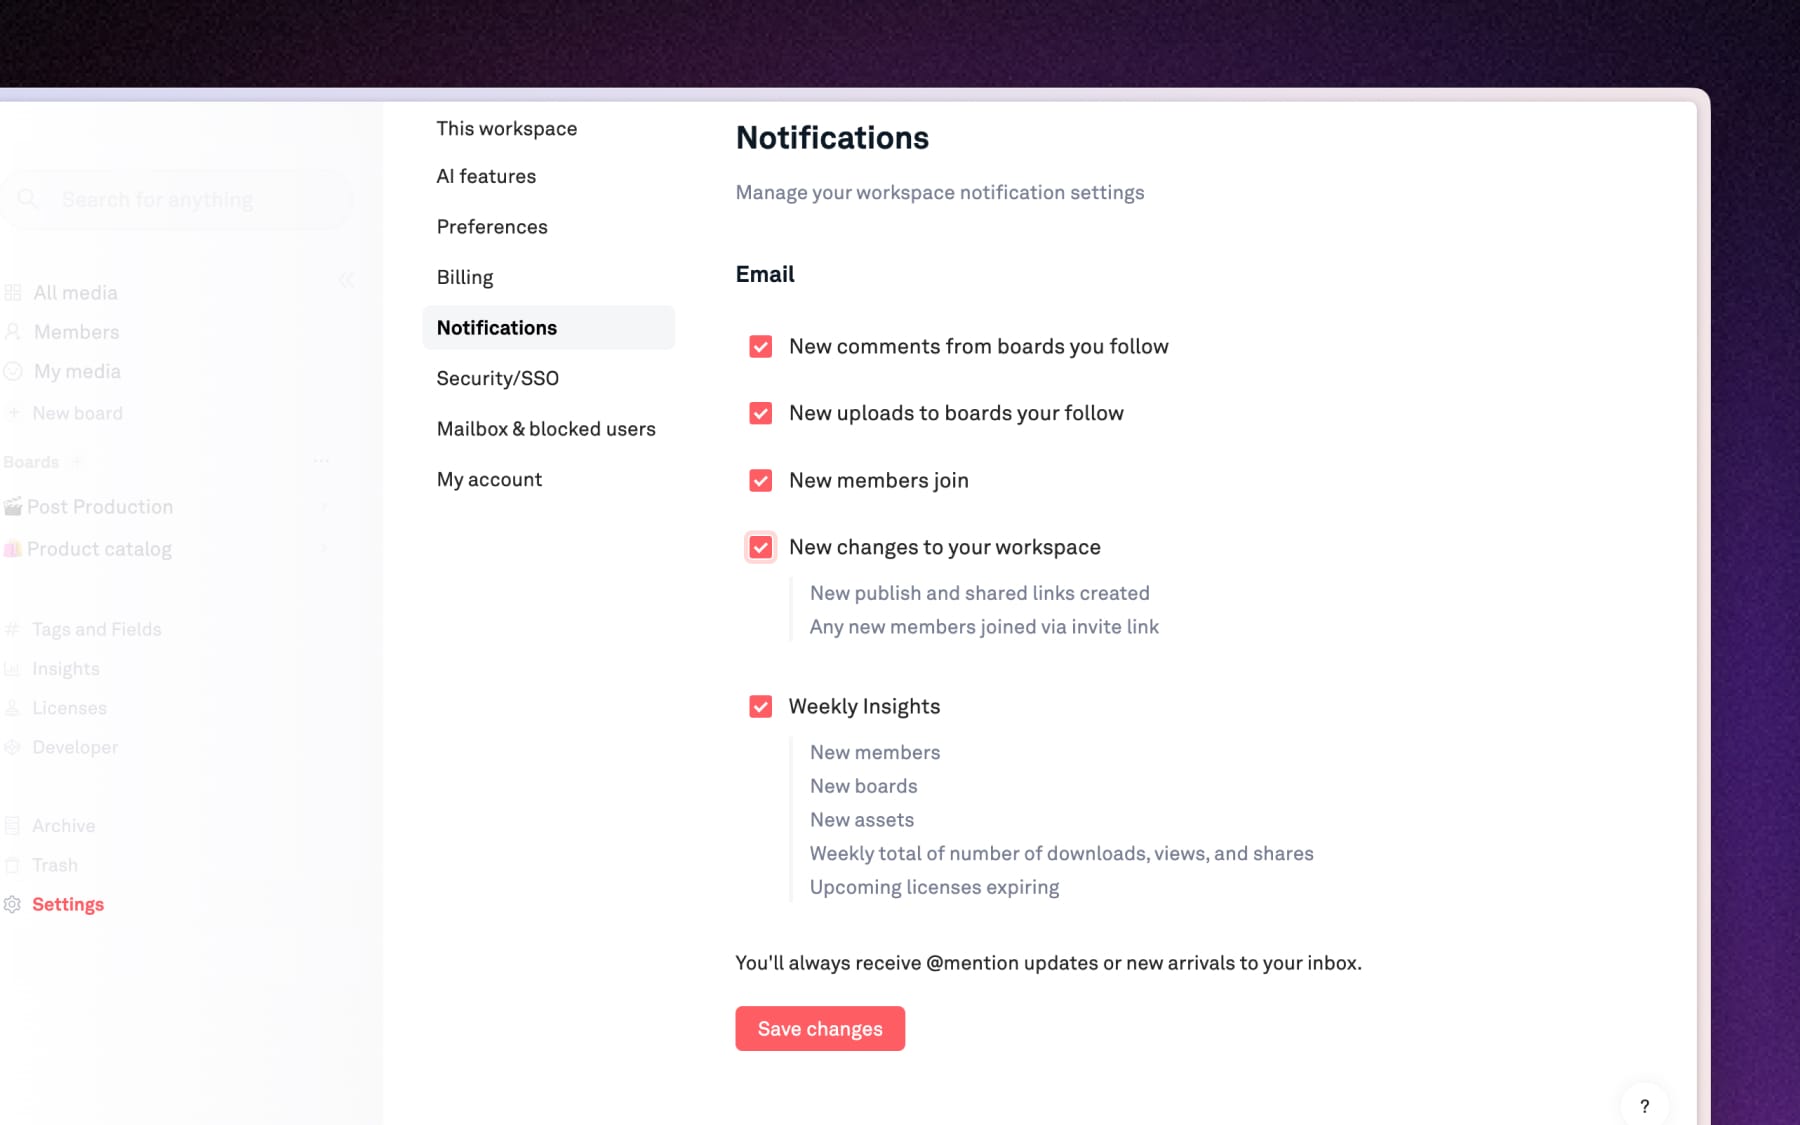Disable New members join email notification
Screen dimensions: 1800x1125
click(761, 481)
